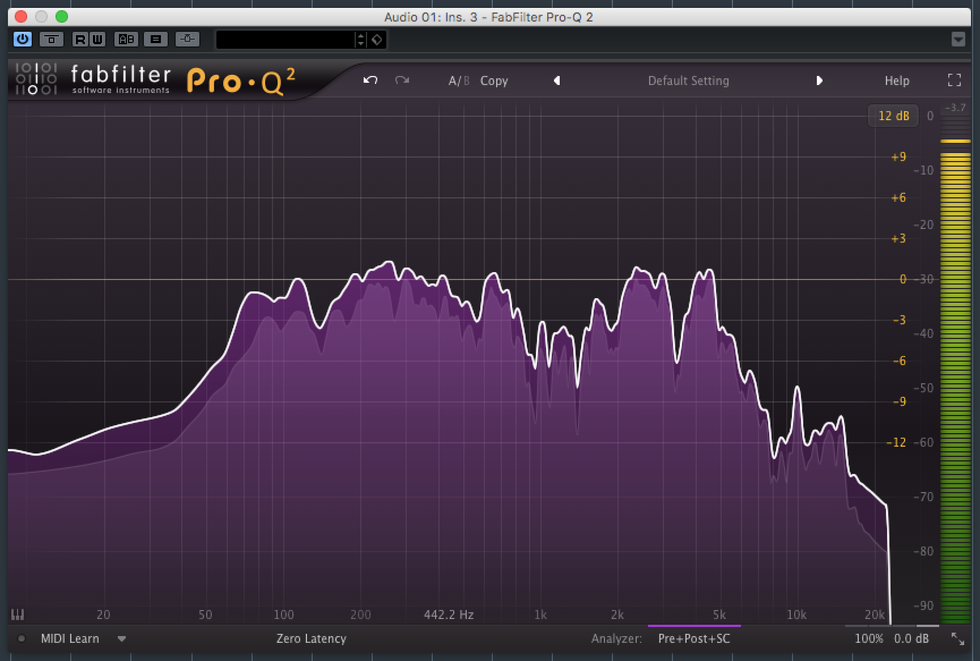Click the macOS green zoom button
This screenshot has height=661, width=980.
point(61,16)
